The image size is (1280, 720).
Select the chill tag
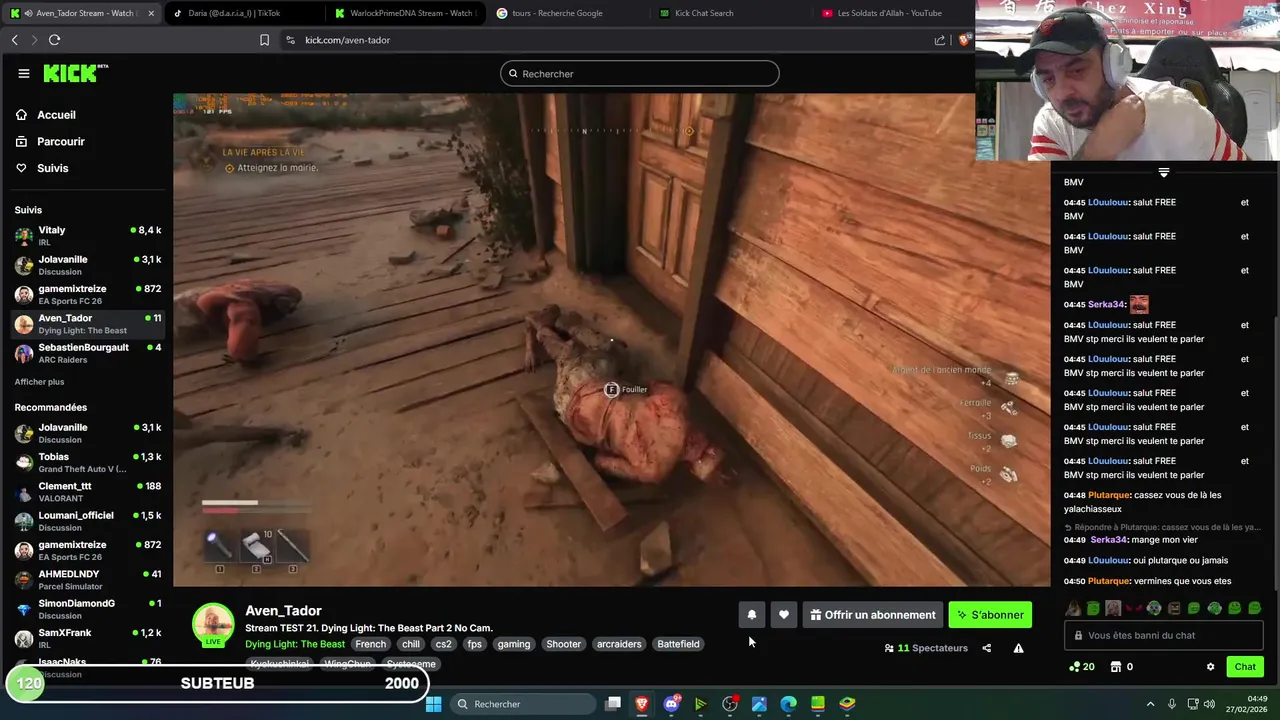(411, 644)
